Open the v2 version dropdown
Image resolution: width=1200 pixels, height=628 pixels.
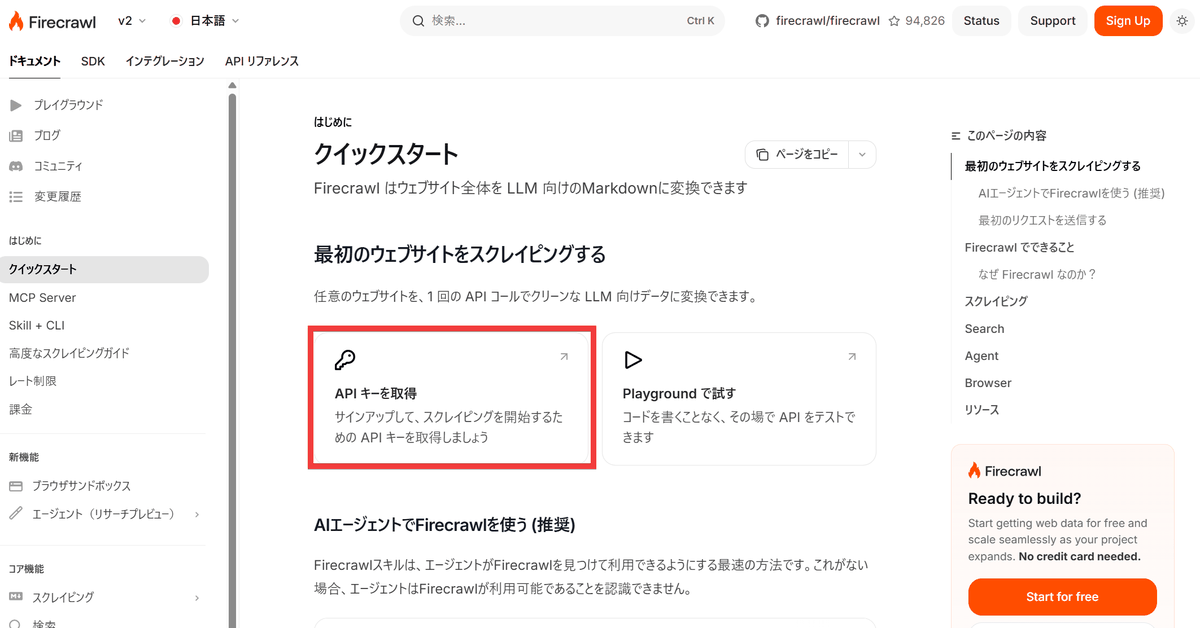pos(131,21)
